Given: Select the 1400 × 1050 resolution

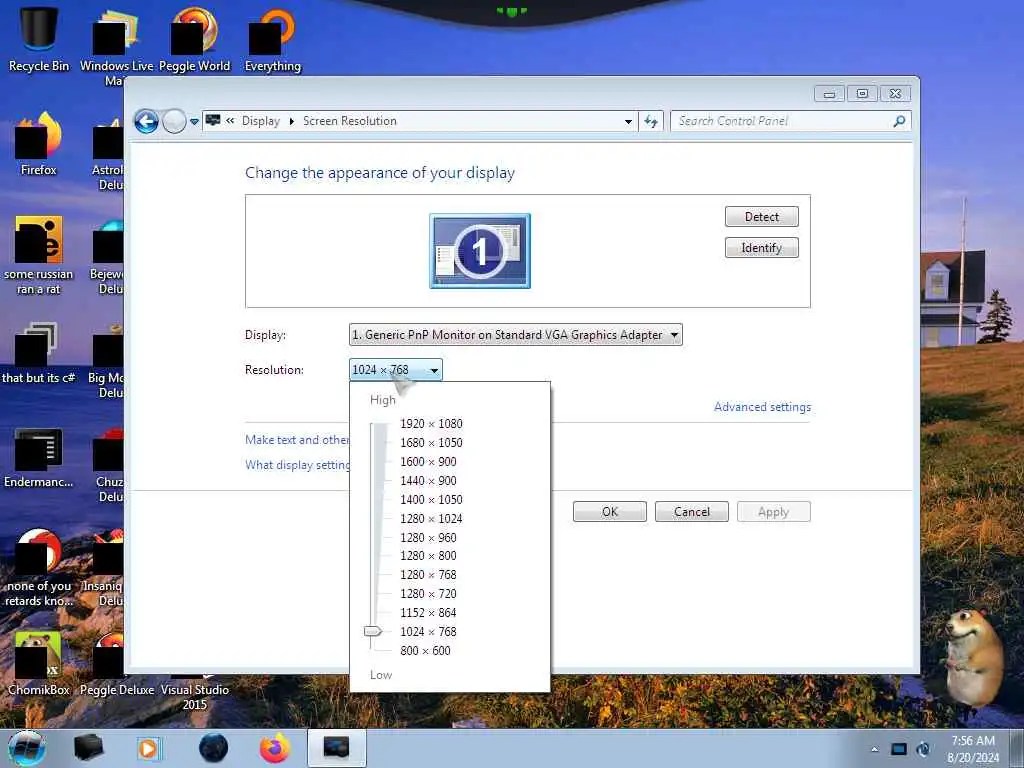Looking at the screenshot, I should tap(431, 499).
